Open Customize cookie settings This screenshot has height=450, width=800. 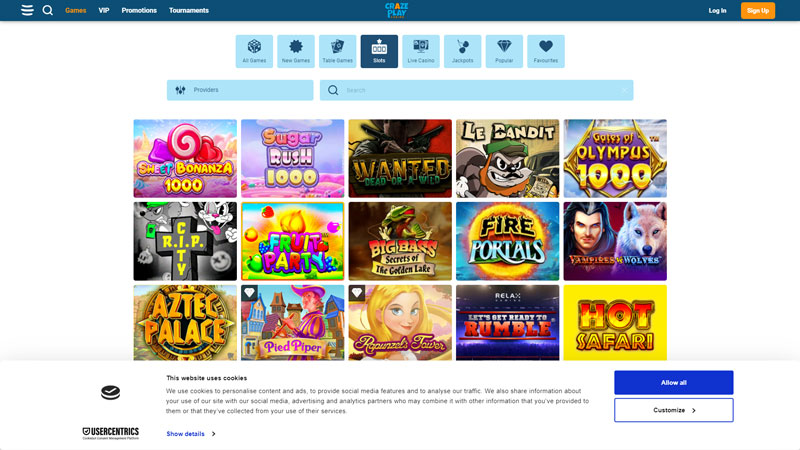click(673, 410)
